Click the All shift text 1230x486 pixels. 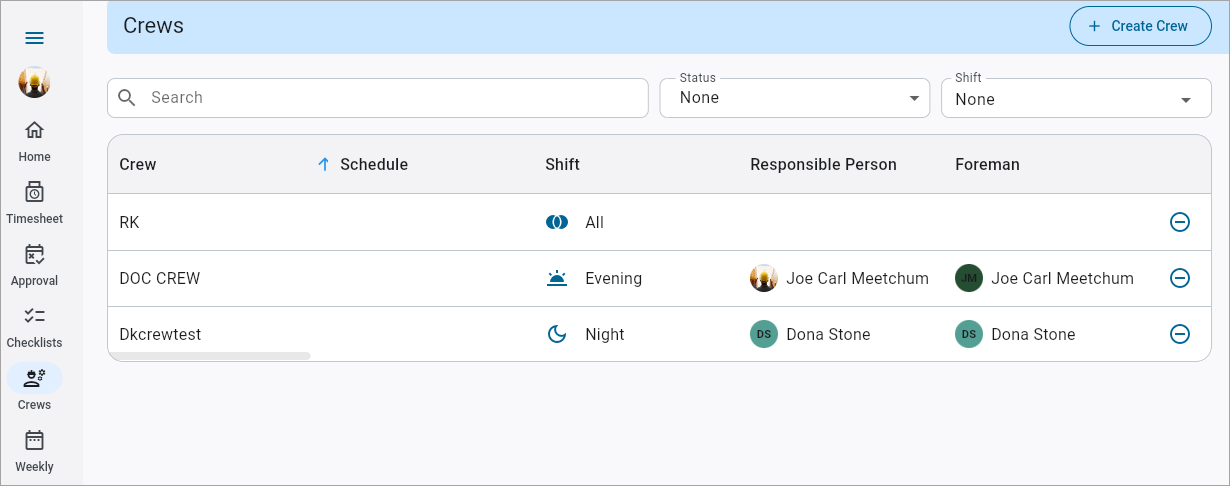(x=595, y=222)
